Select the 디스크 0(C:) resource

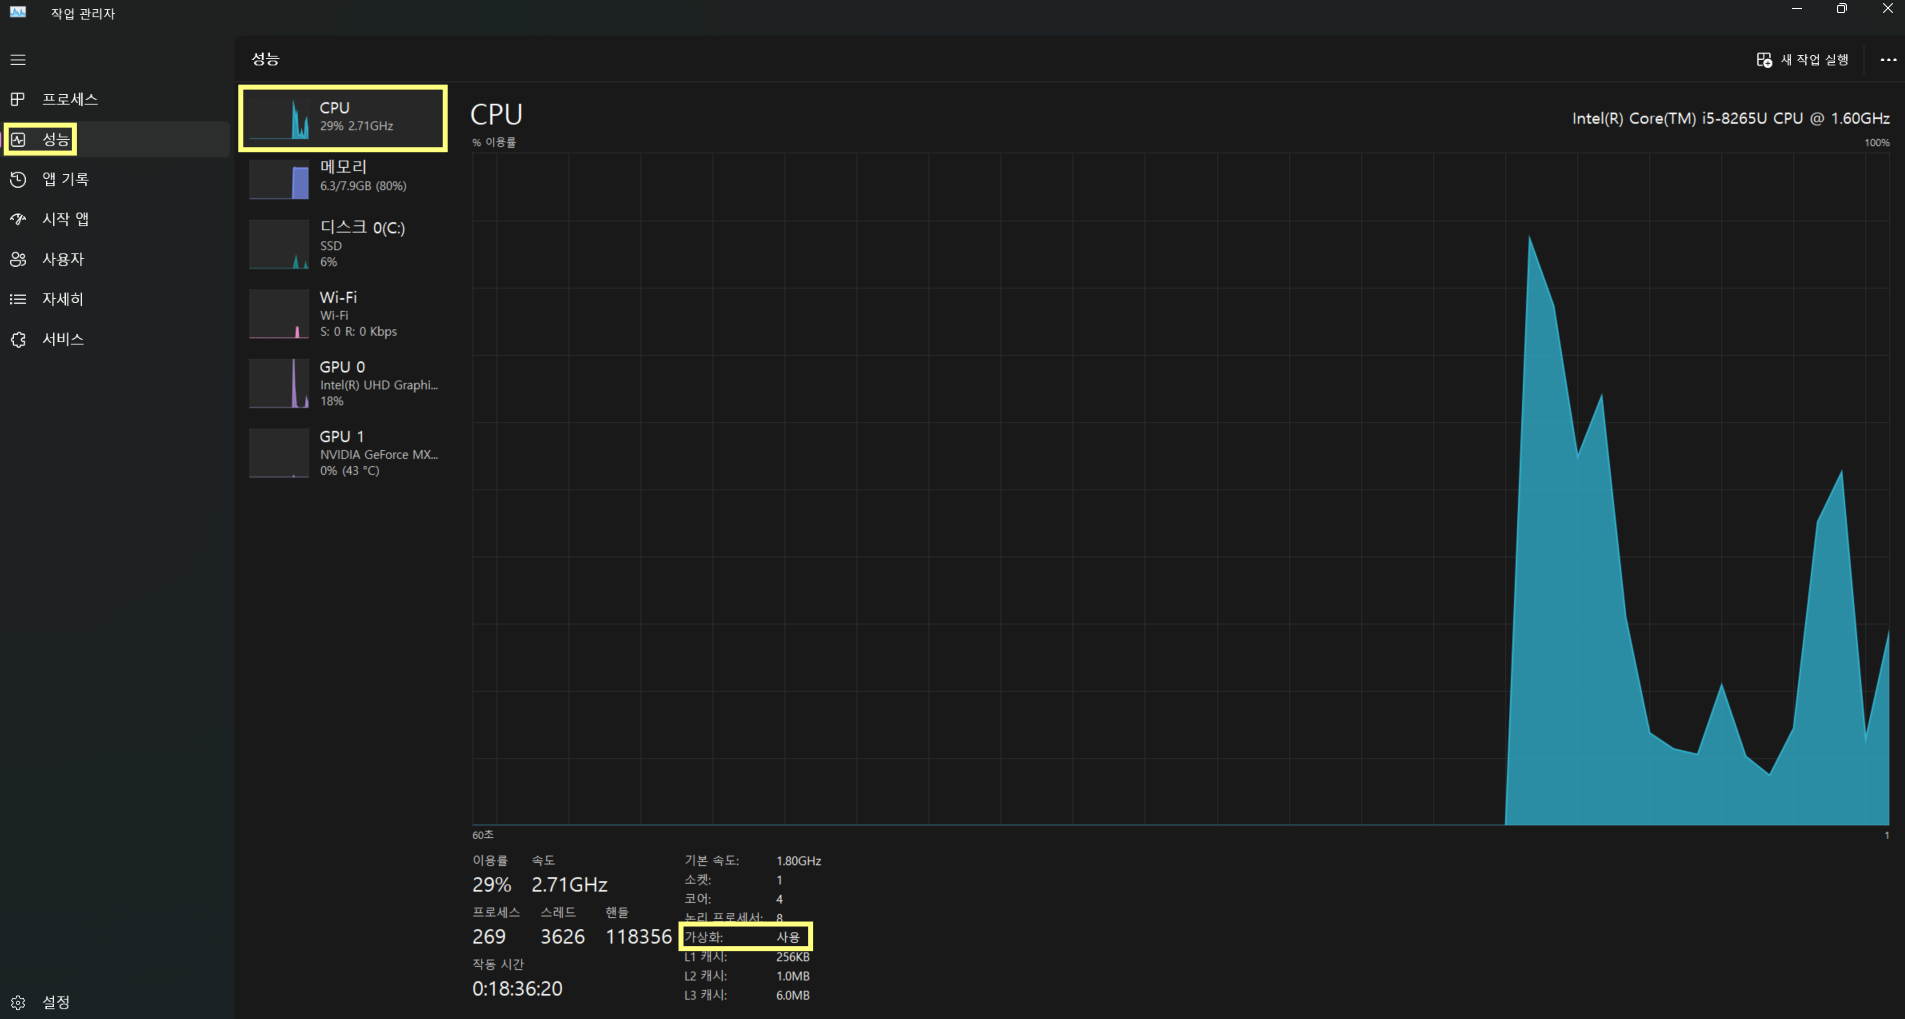[343, 245]
